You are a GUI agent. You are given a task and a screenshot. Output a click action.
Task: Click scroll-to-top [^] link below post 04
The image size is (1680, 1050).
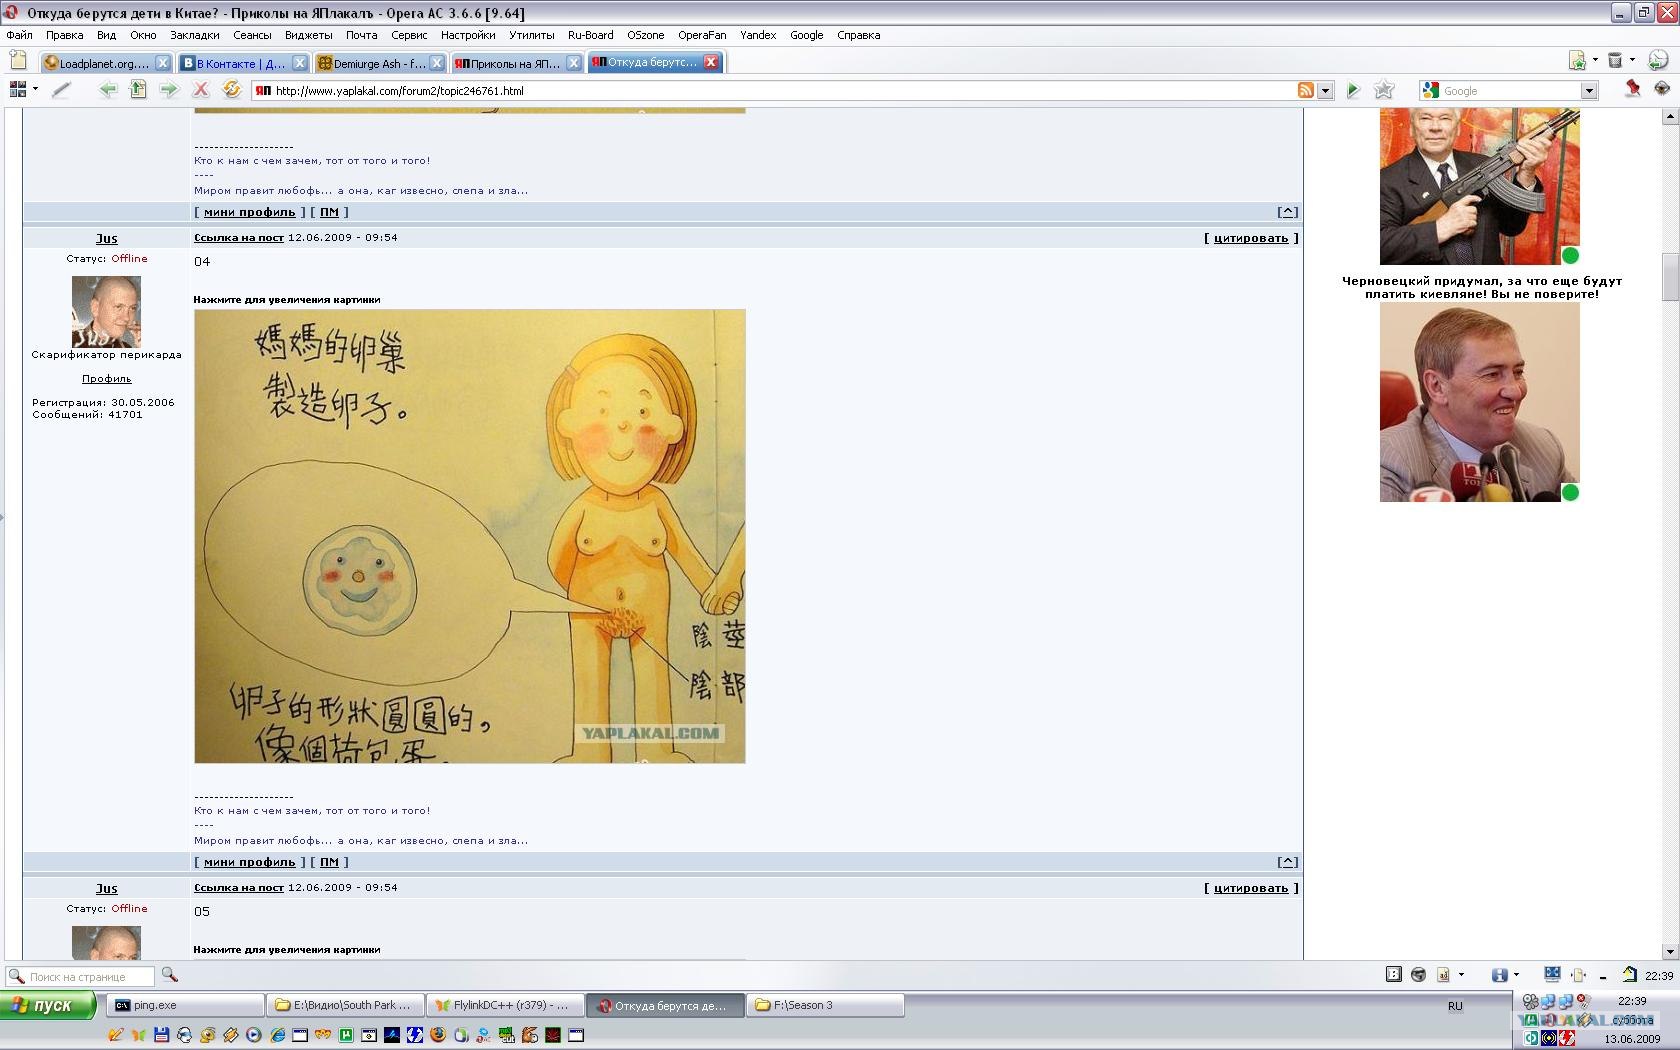[1288, 862]
